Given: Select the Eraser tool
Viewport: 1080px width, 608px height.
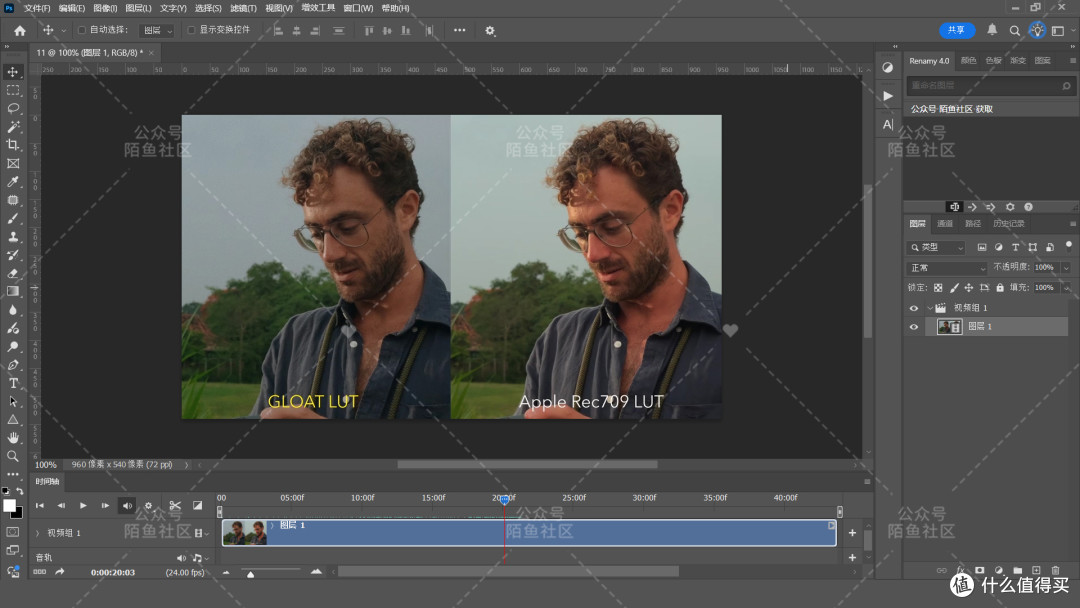Looking at the screenshot, I should (x=13, y=273).
